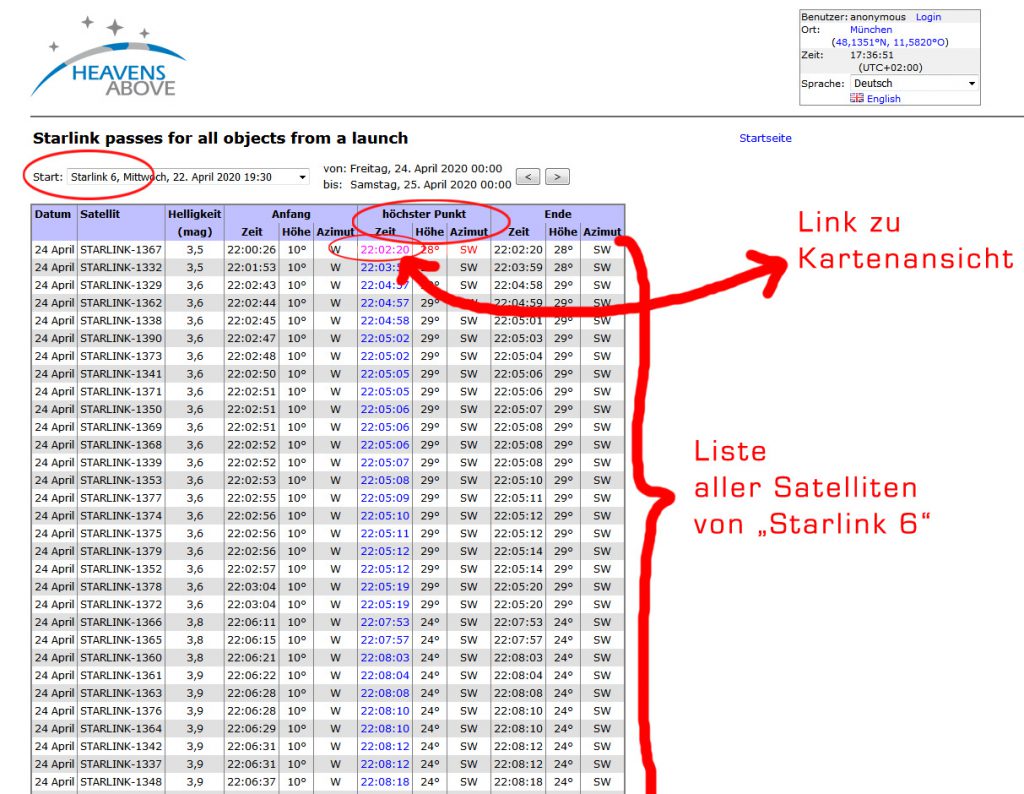Screen dimensions: 1024x794
Task: Click the page title 'Starlink passes for all objects'
Action: (x=221, y=138)
